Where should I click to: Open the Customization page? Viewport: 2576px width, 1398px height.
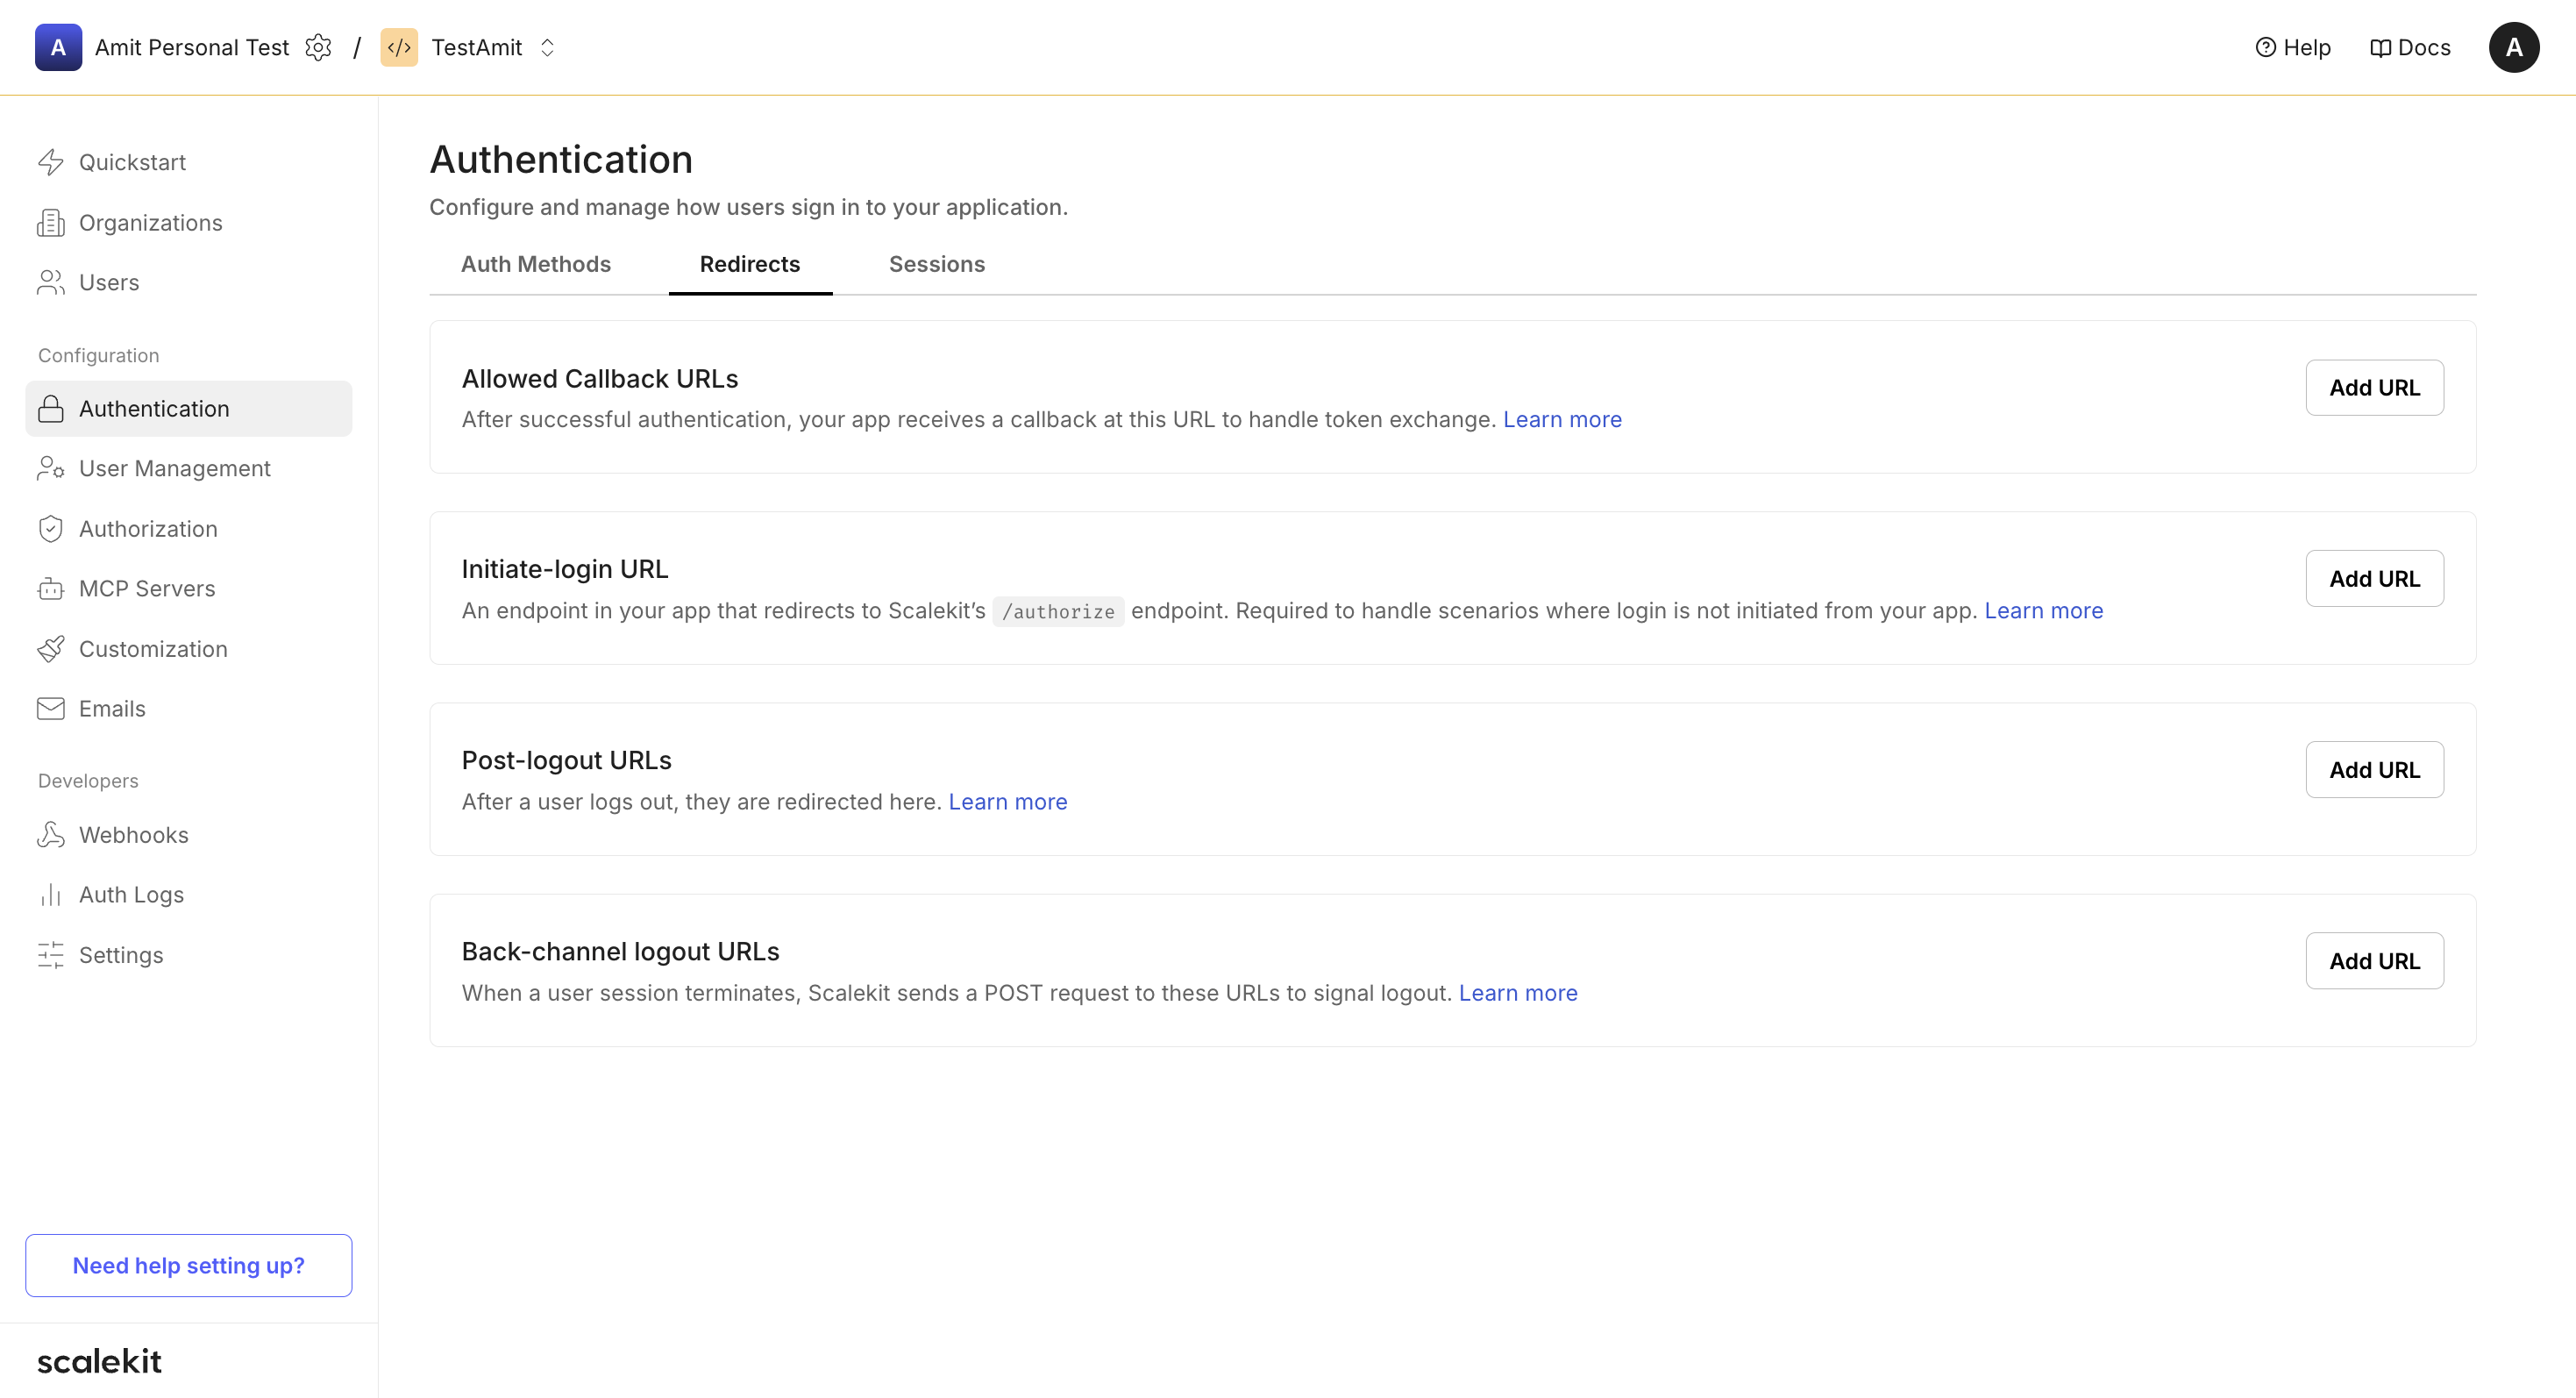pos(189,648)
